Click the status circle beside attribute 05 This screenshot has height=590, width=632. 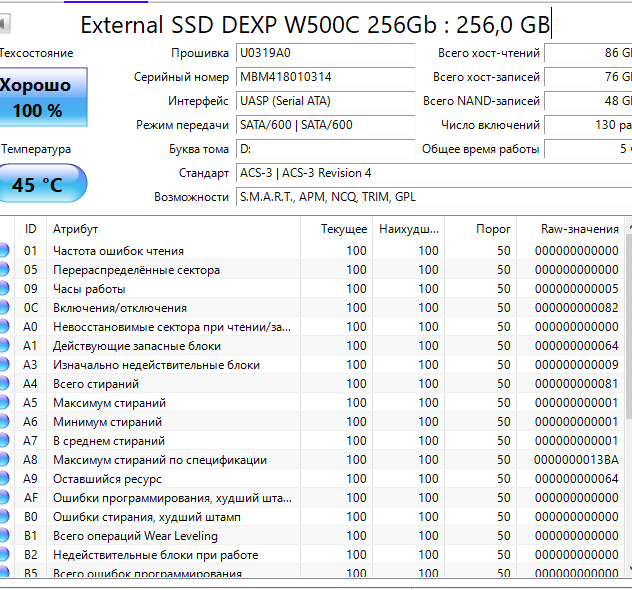point(4,270)
